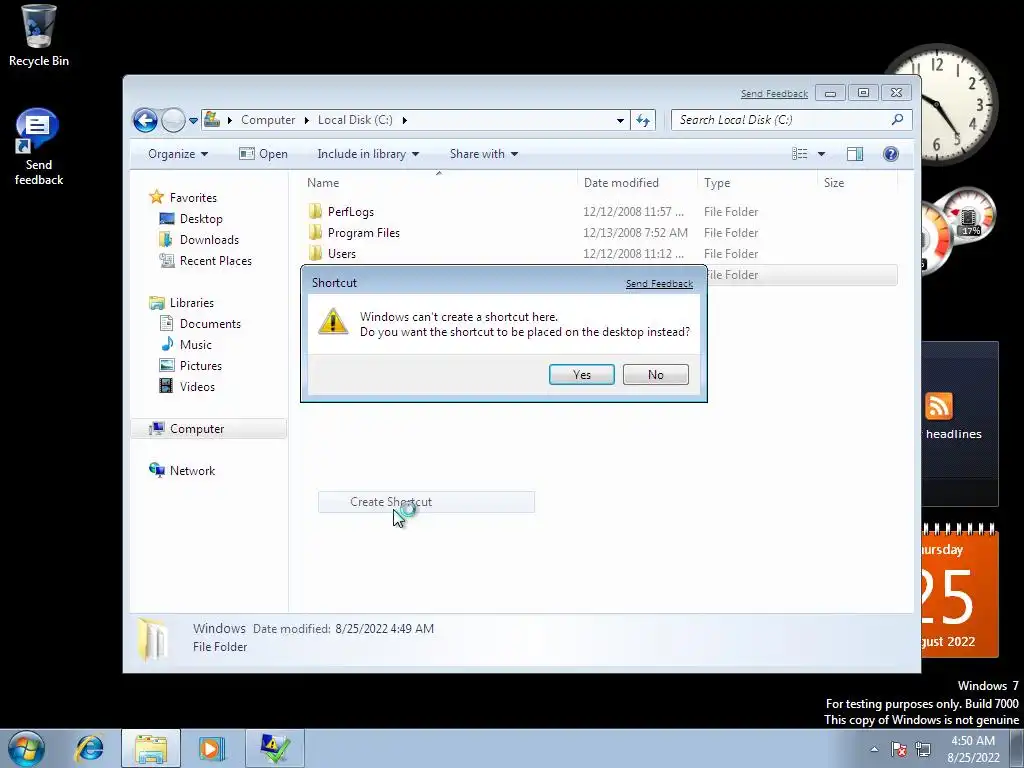Change view with the views icon
The height and width of the screenshot is (768, 1024).
pos(799,154)
